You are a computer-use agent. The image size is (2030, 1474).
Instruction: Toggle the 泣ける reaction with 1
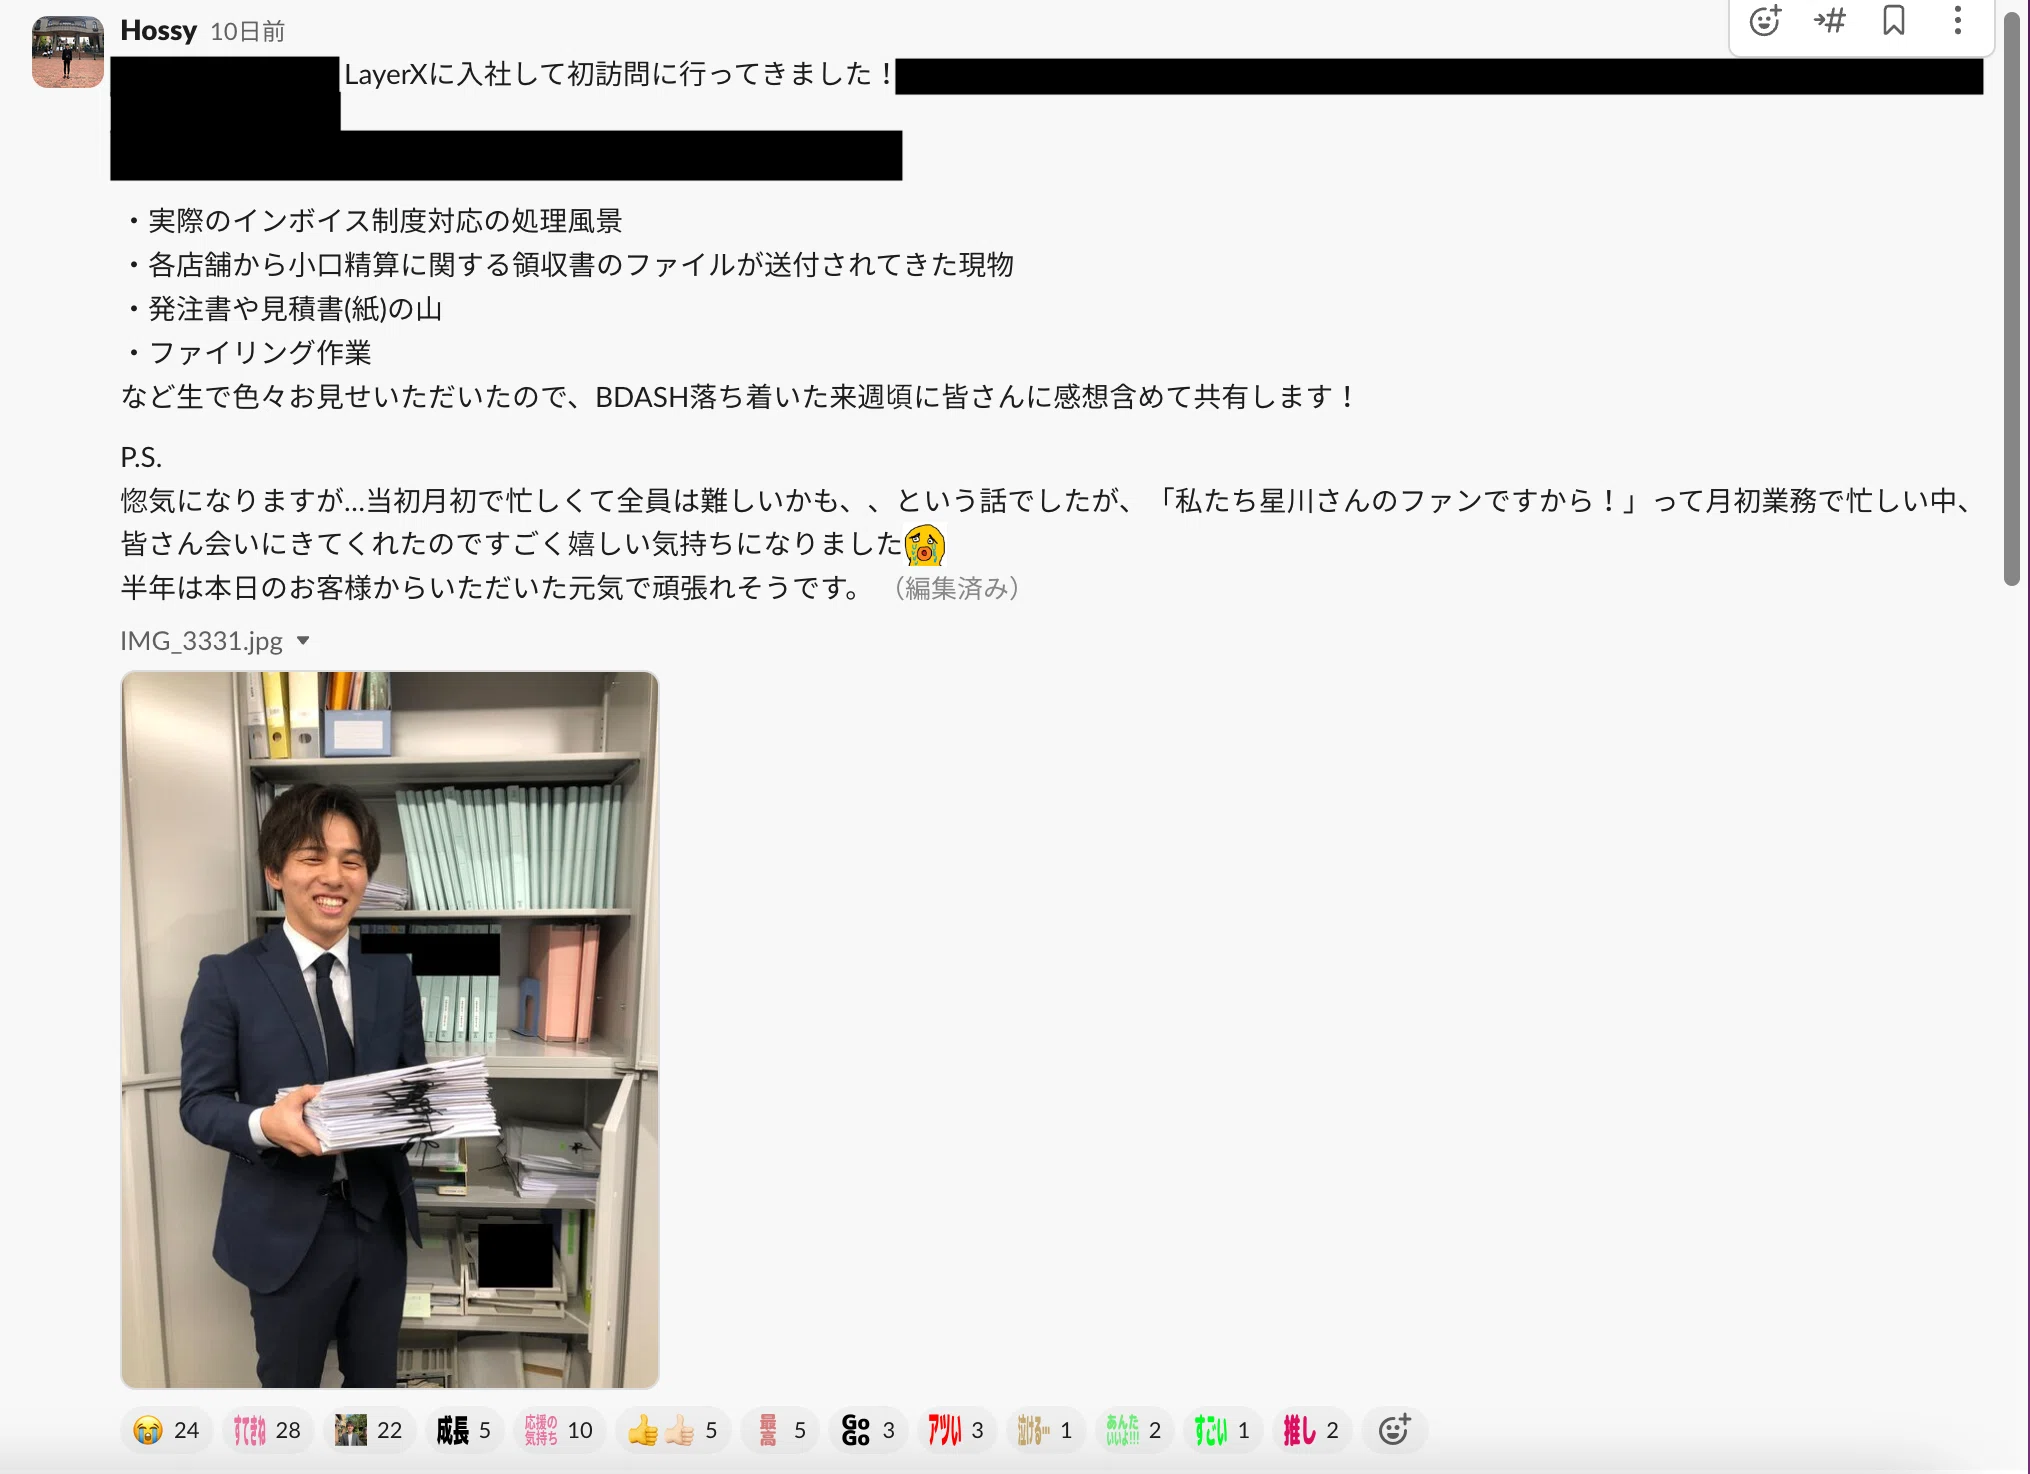[x=1045, y=1430]
